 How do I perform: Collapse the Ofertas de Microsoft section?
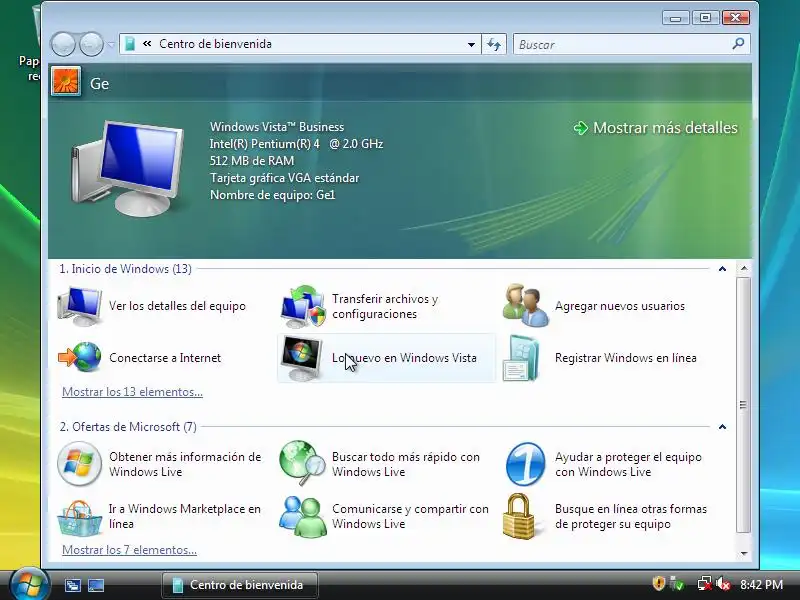point(722,427)
